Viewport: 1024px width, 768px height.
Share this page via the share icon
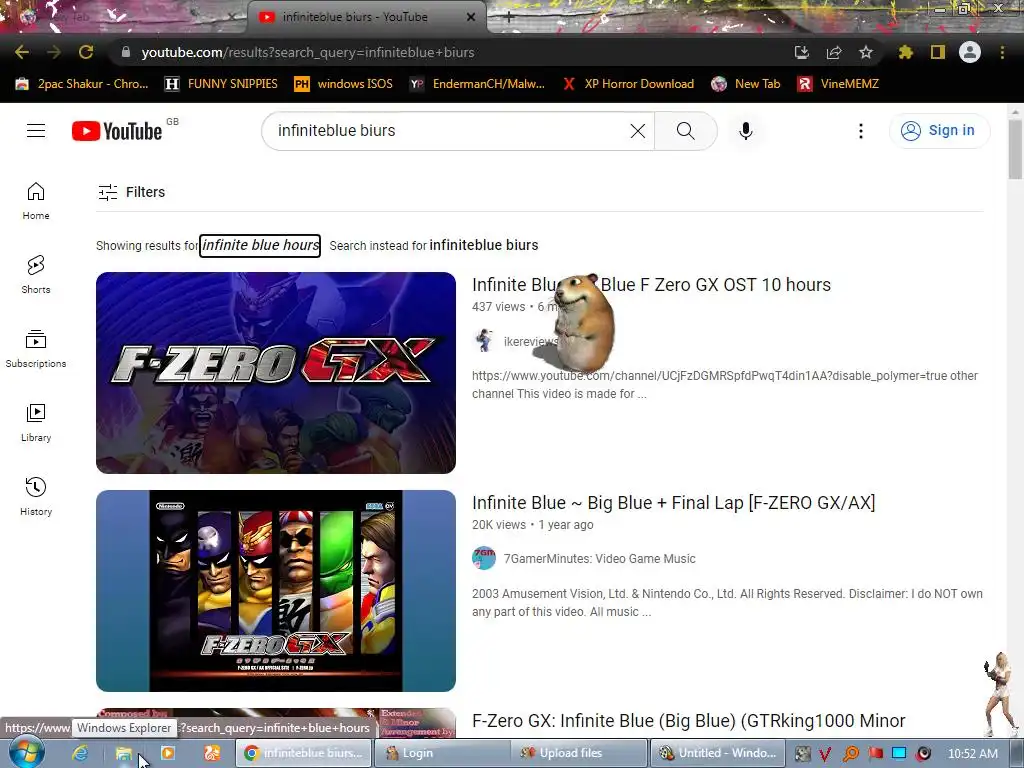tap(834, 52)
